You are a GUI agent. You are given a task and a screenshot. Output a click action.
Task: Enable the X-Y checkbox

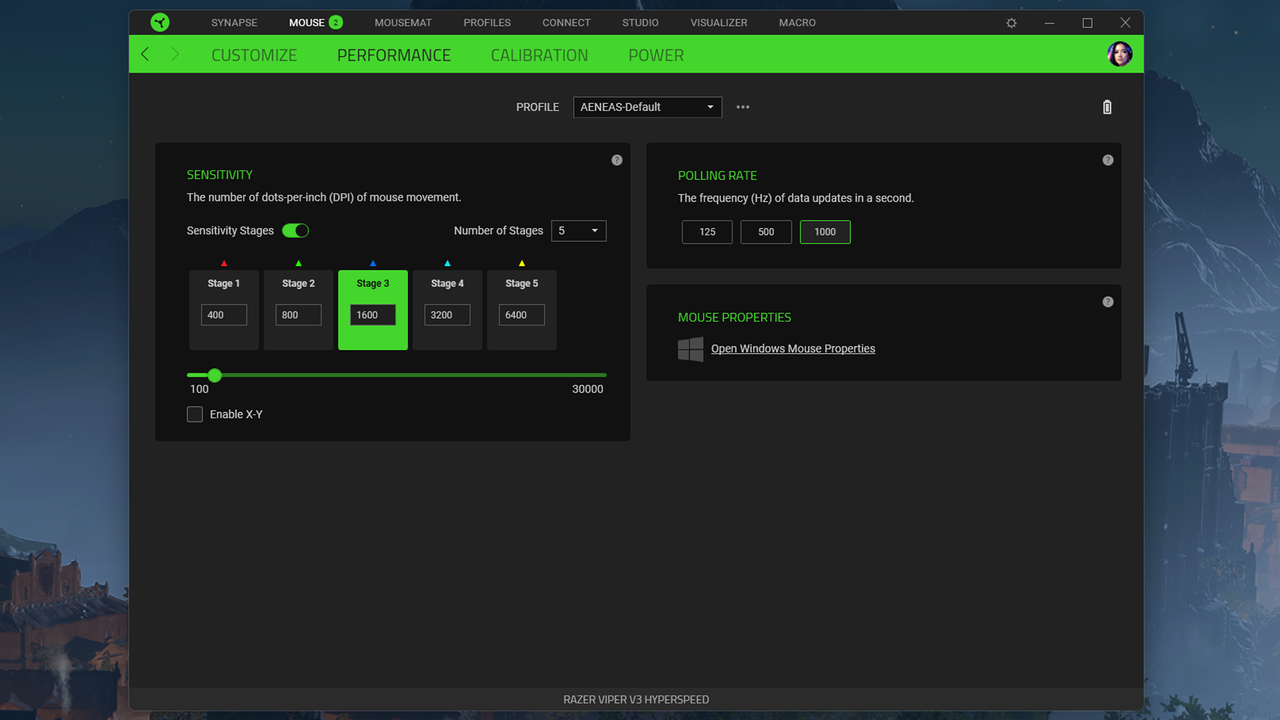195,414
